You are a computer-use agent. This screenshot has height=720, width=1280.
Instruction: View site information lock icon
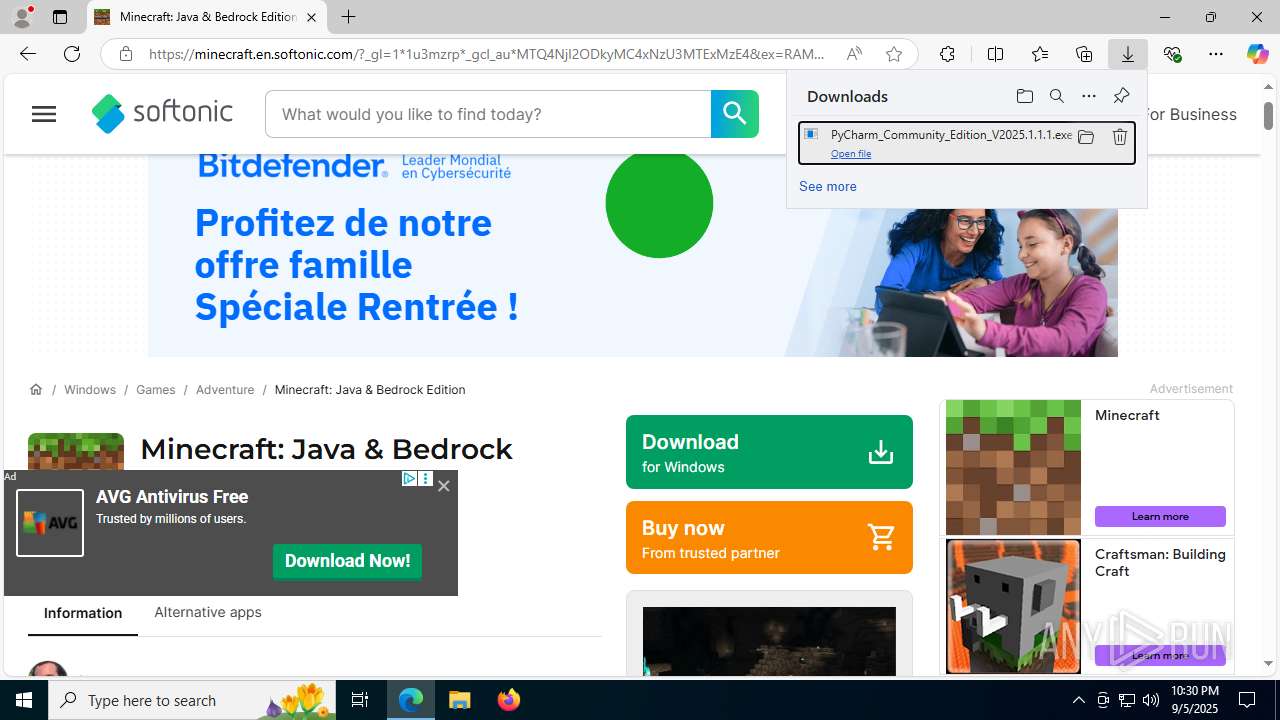[126, 54]
